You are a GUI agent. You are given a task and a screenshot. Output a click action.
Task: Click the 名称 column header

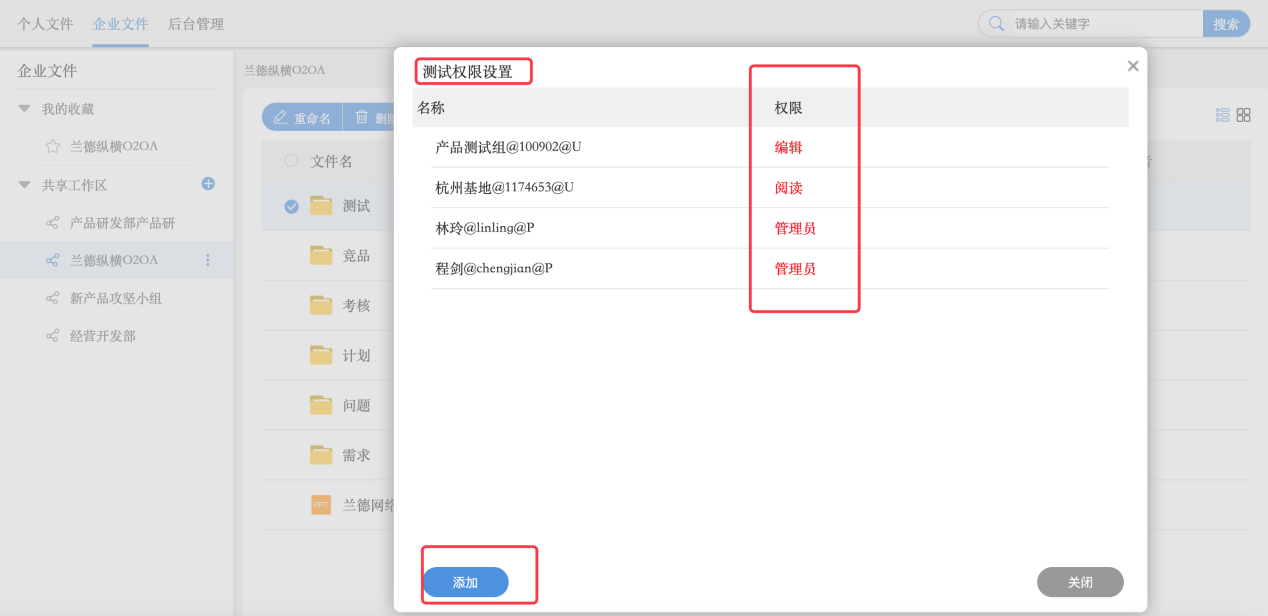coord(431,107)
